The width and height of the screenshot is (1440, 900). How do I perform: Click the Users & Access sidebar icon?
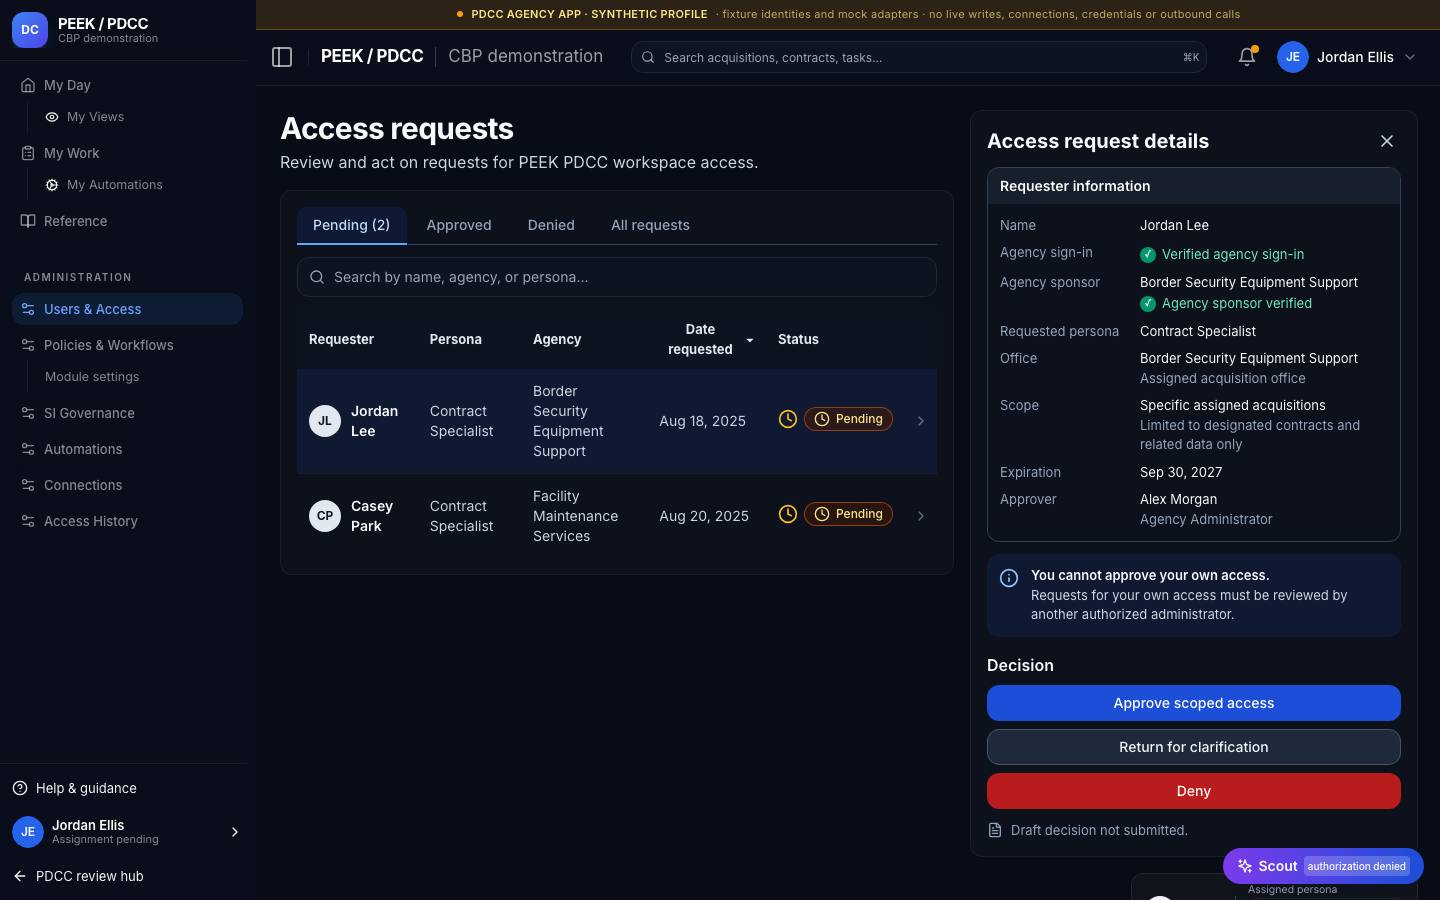point(28,309)
